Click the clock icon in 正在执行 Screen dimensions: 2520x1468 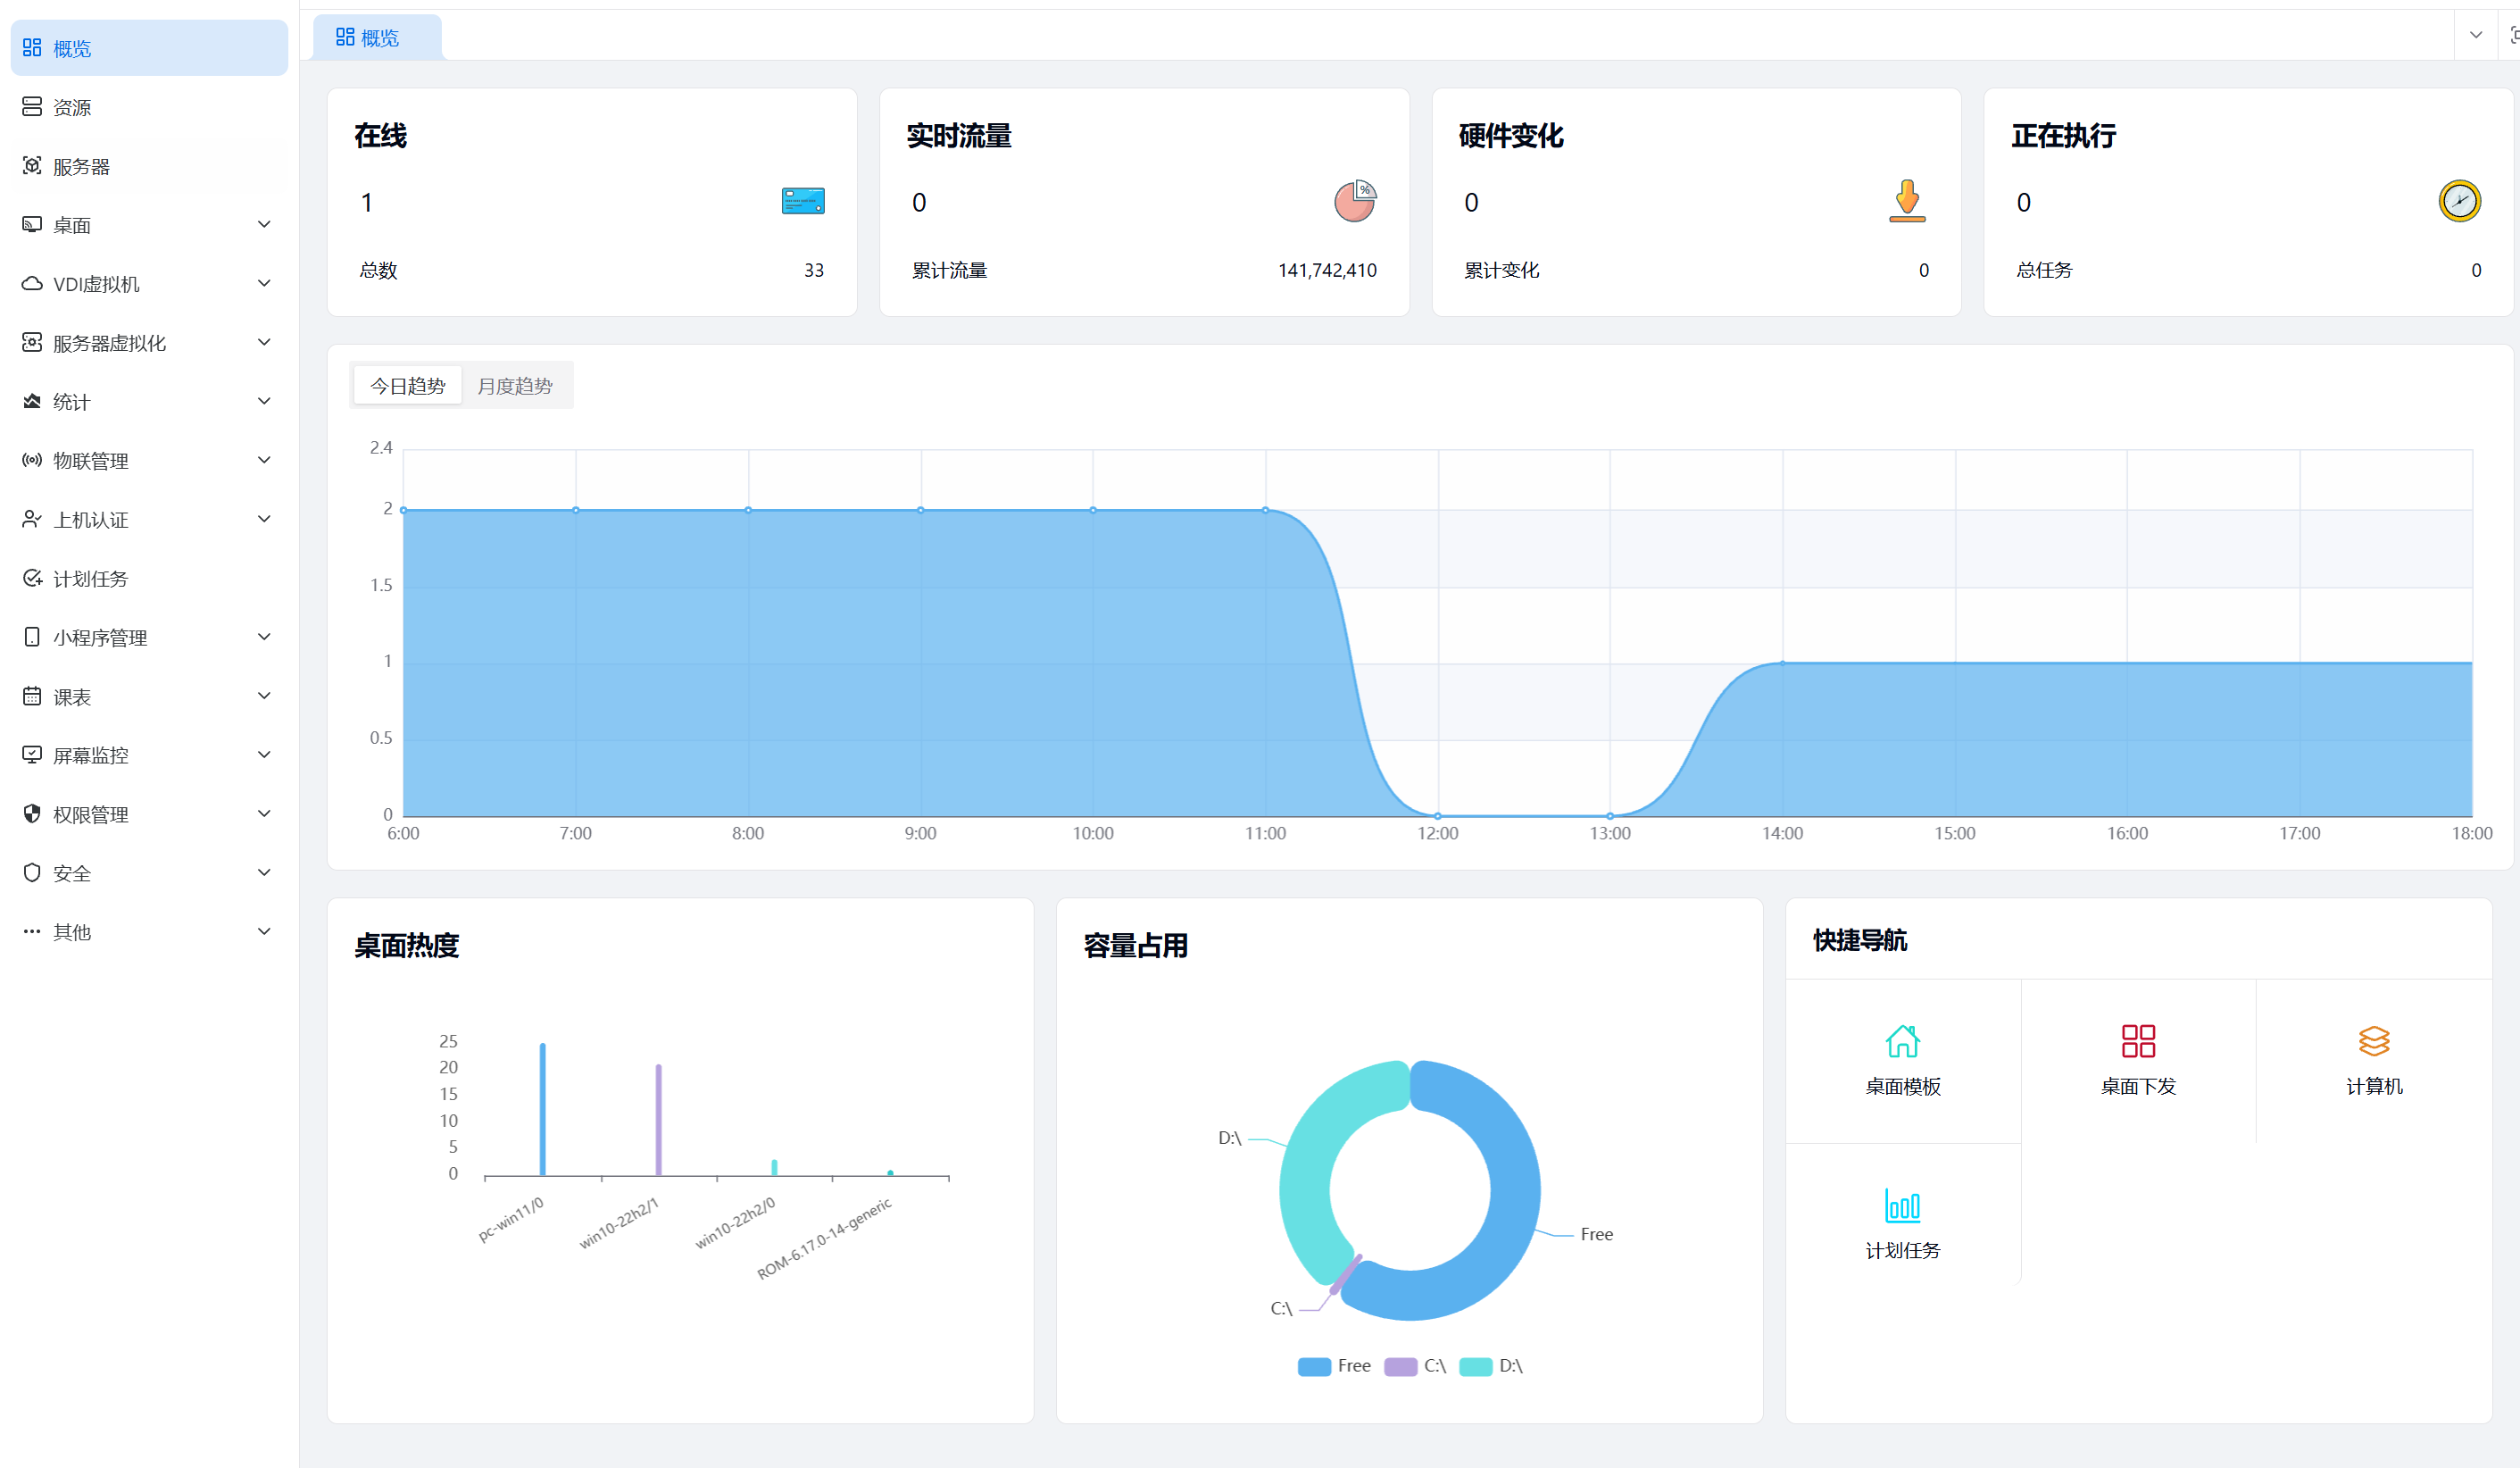click(x=2459, y=201)
